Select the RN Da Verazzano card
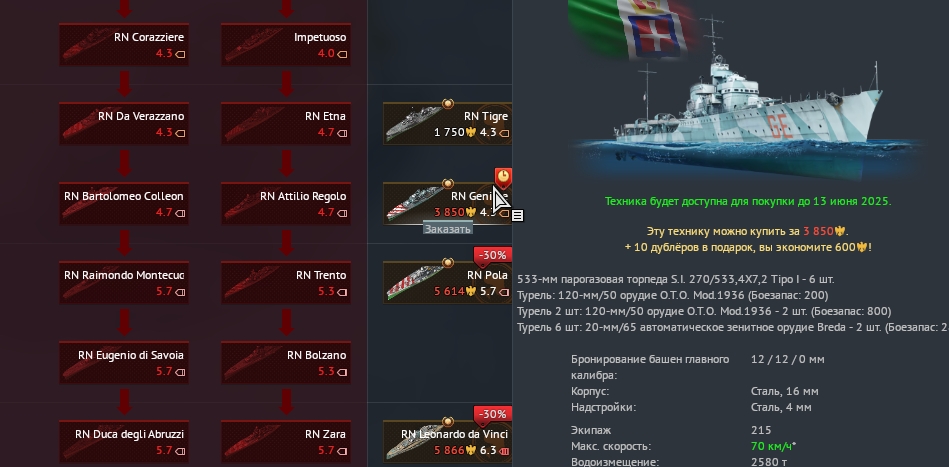Viewport: 949px width, 467px height. coord(124,123)
